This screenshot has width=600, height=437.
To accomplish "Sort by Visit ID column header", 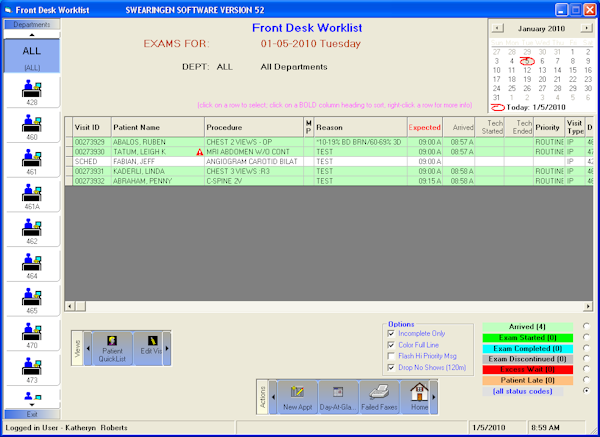I will pos(92,127).
